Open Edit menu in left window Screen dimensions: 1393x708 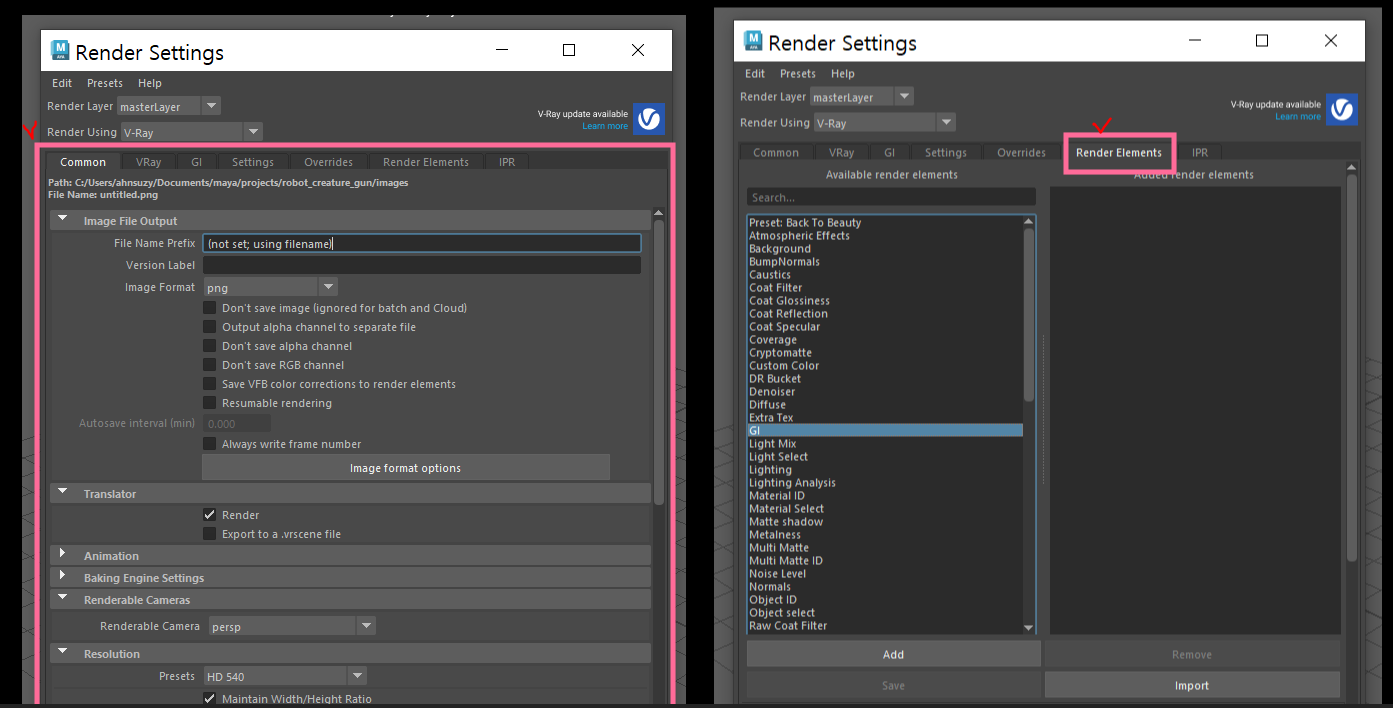tap(62, 83)
